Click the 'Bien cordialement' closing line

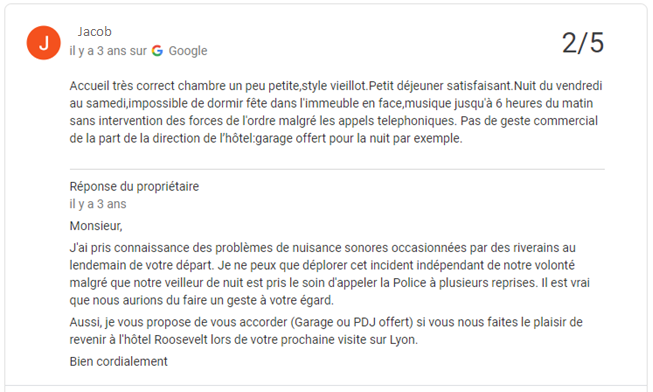(118, 362)
